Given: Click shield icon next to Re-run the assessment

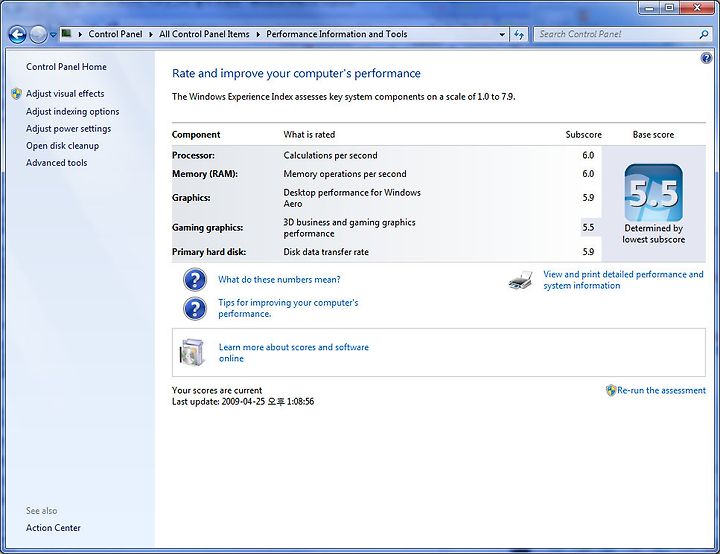Looking at the screenshot, I should (x=611, y=390).
